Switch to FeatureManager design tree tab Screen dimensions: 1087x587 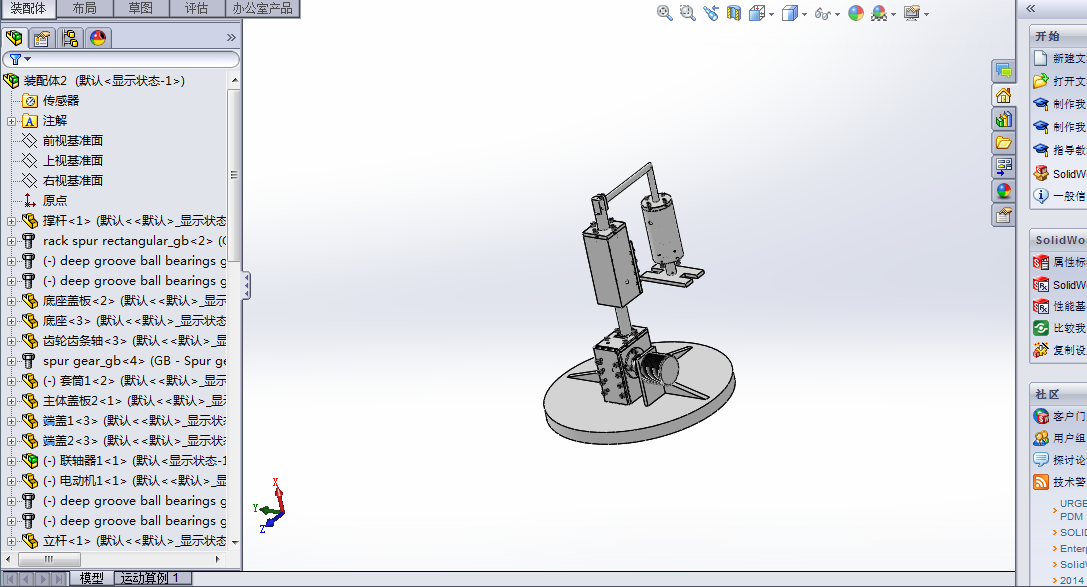(x=15, y=37)
